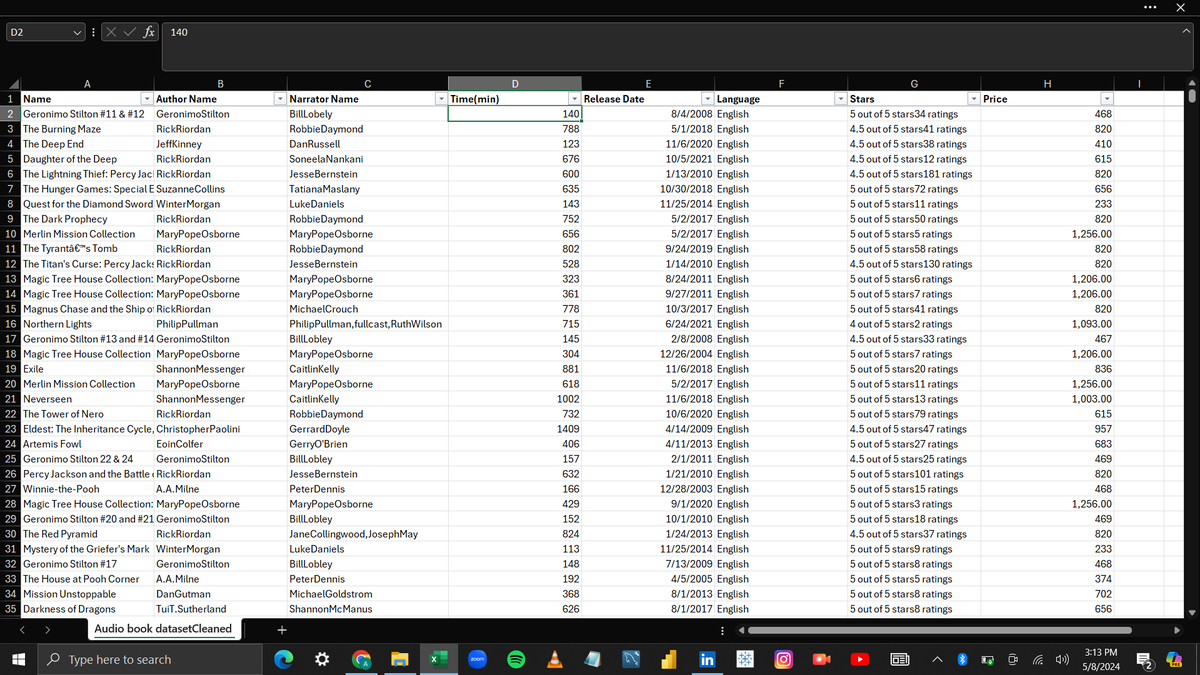1200x675 pixels.
Task: Open Author Name column filter dropdown
Action: 279,99
